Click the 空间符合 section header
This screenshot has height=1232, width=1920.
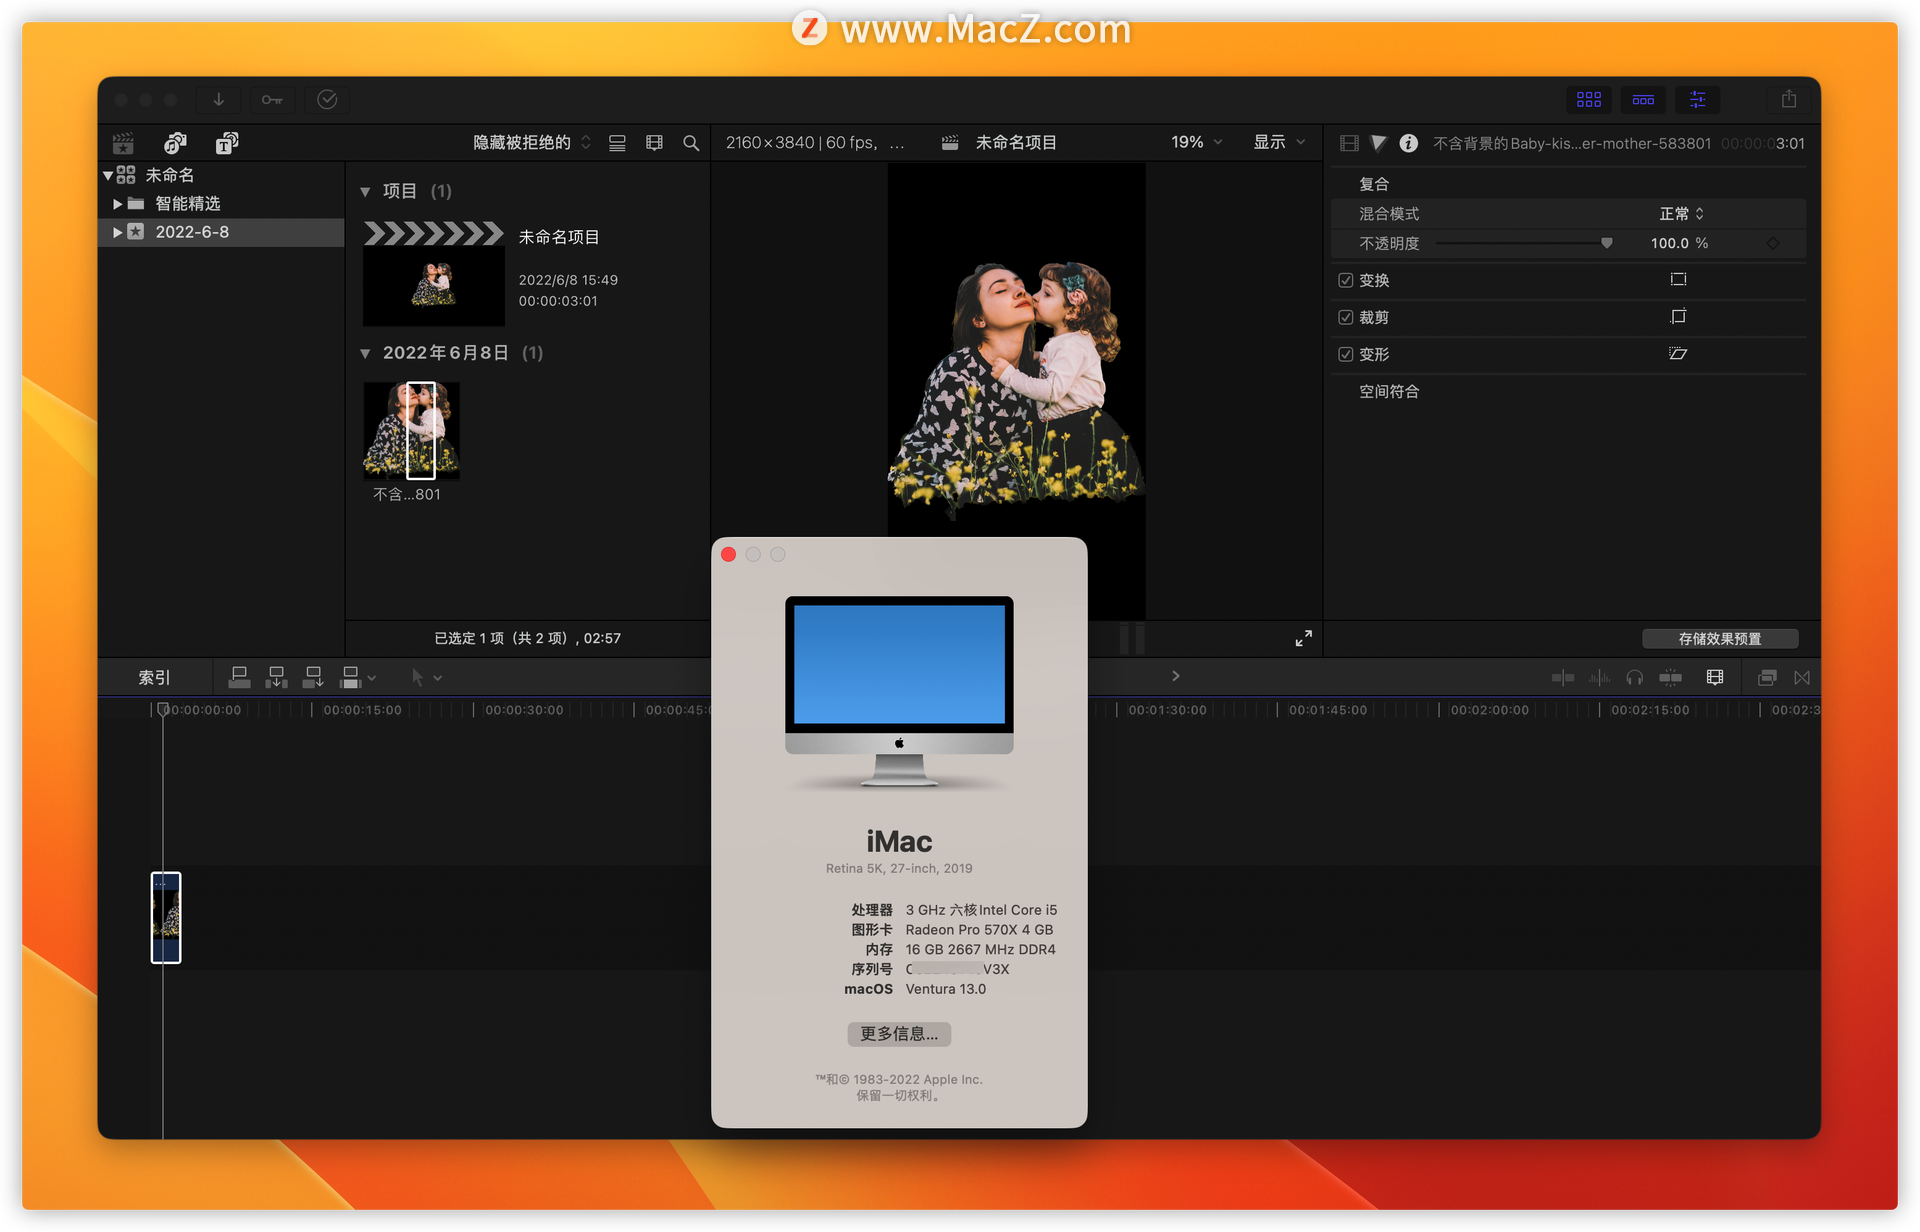point(1389,392)
